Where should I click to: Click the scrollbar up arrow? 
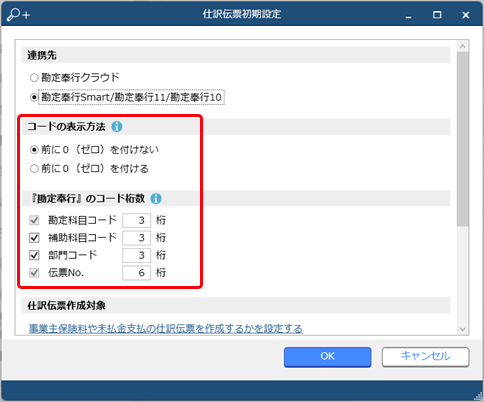(x=463, y=46)
